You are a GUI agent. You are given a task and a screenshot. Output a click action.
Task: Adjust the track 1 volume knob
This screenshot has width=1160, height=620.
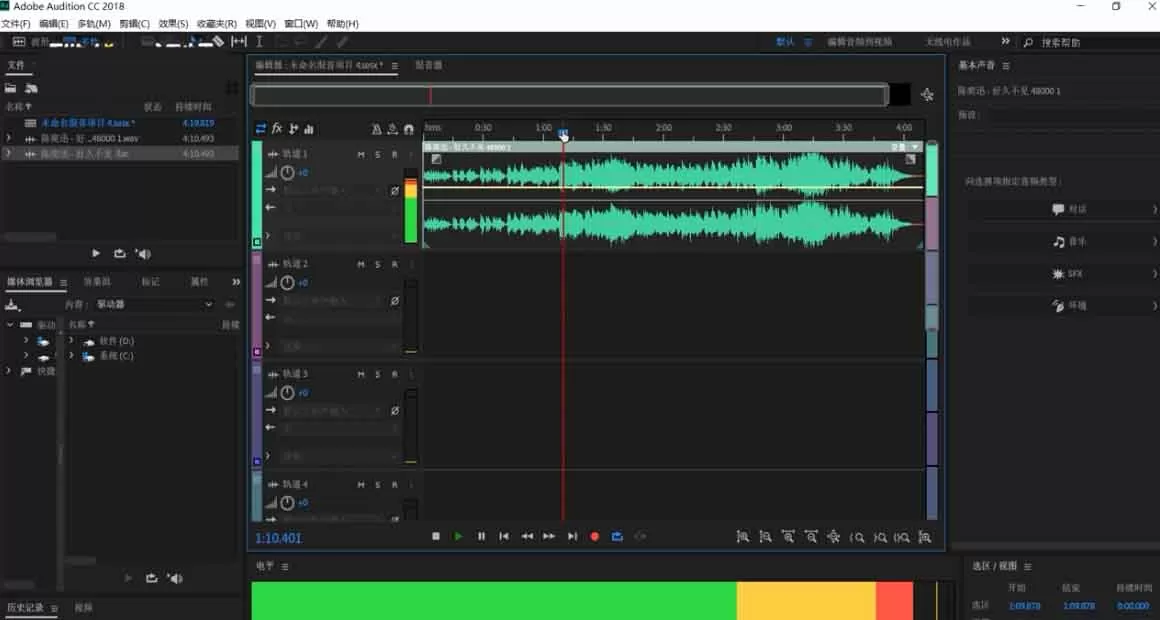[x=287, y=172]
